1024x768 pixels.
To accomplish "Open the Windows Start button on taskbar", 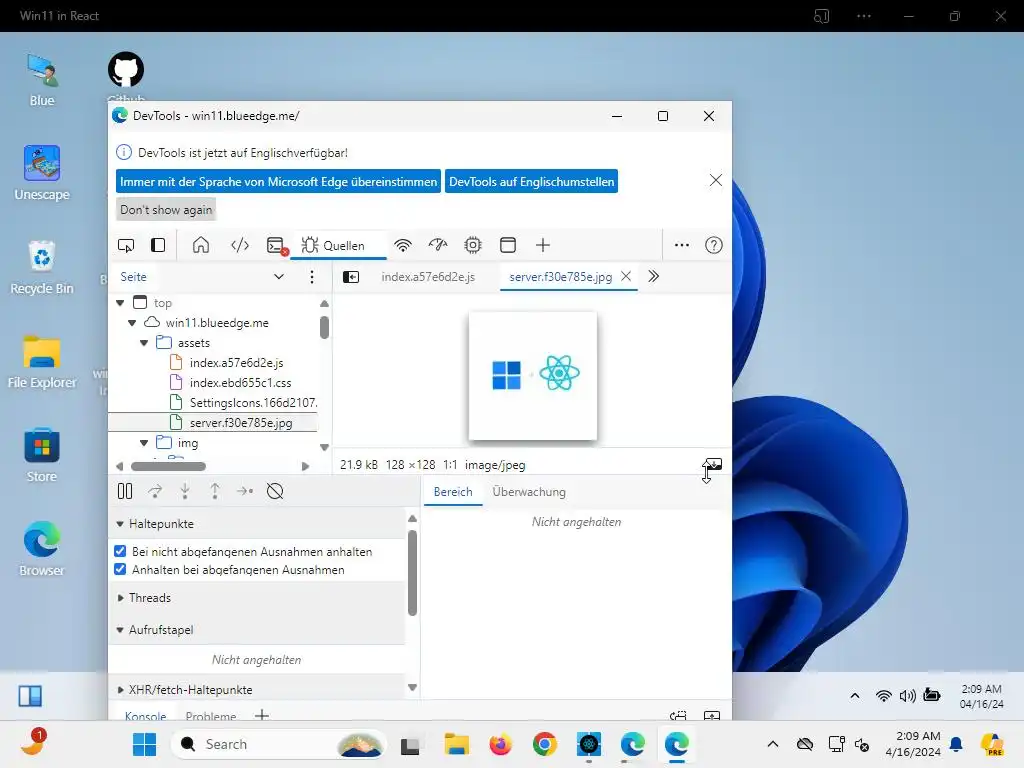I will point(144,744).
